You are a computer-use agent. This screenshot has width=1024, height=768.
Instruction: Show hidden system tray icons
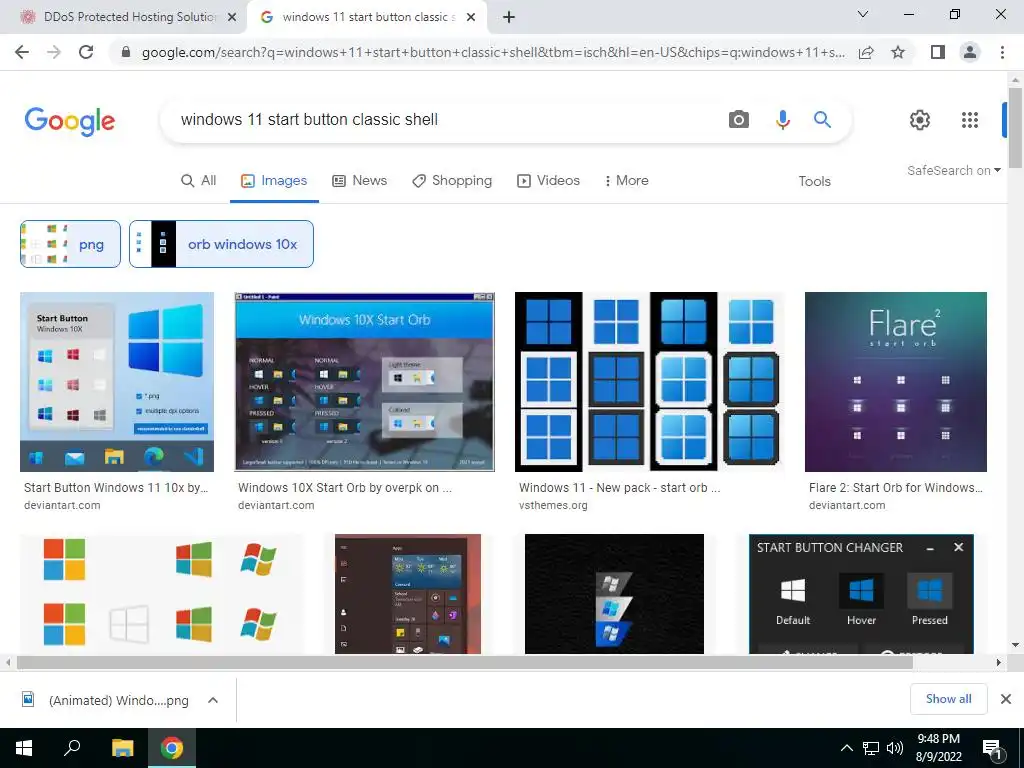[846, 748]
